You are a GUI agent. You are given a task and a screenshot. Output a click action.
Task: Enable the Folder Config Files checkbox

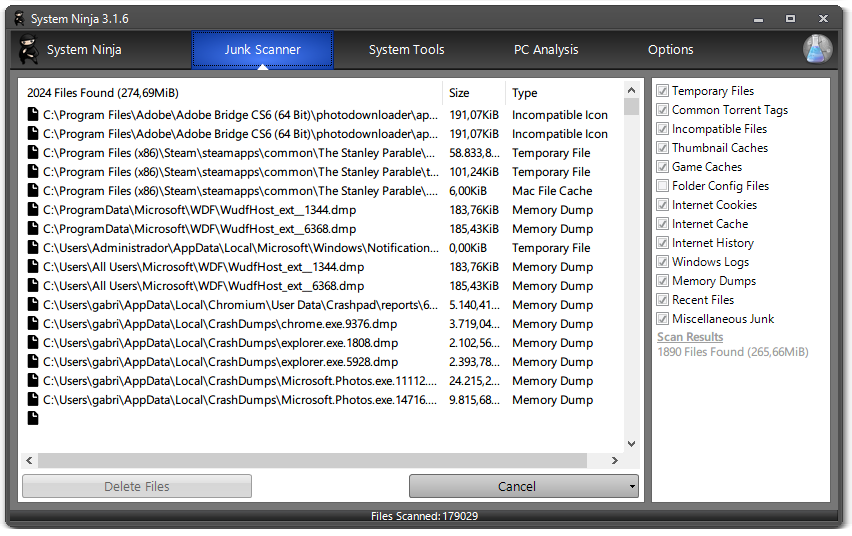click(662, 186)
